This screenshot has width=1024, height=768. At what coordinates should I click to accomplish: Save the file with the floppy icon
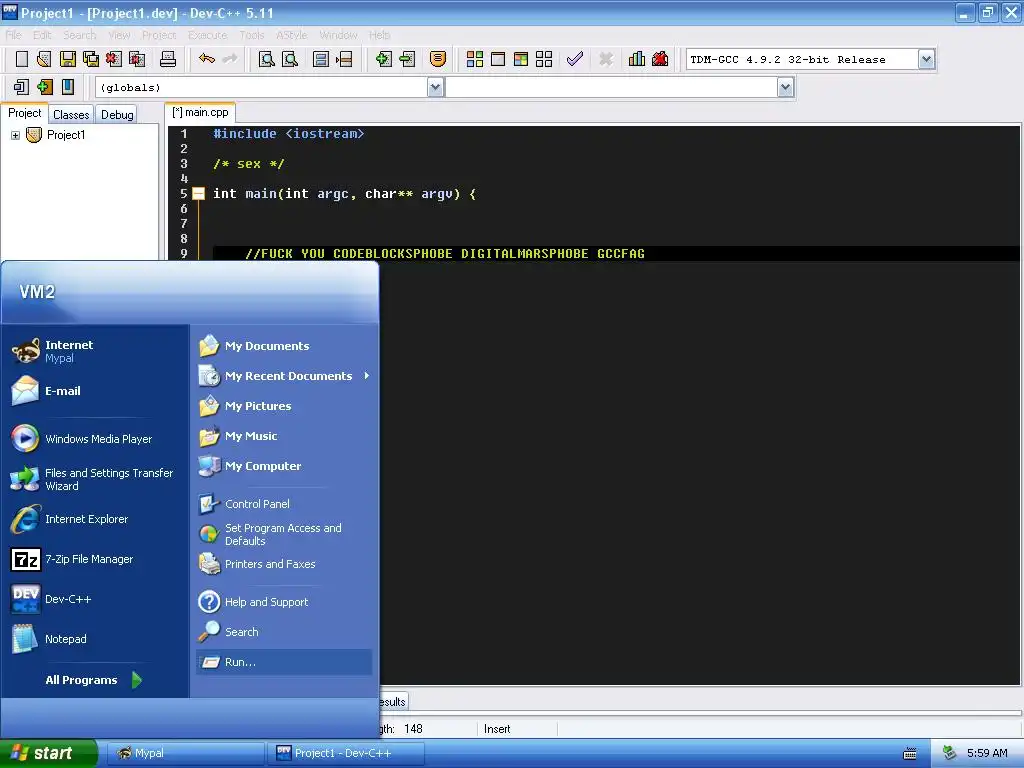coord(68,59)
